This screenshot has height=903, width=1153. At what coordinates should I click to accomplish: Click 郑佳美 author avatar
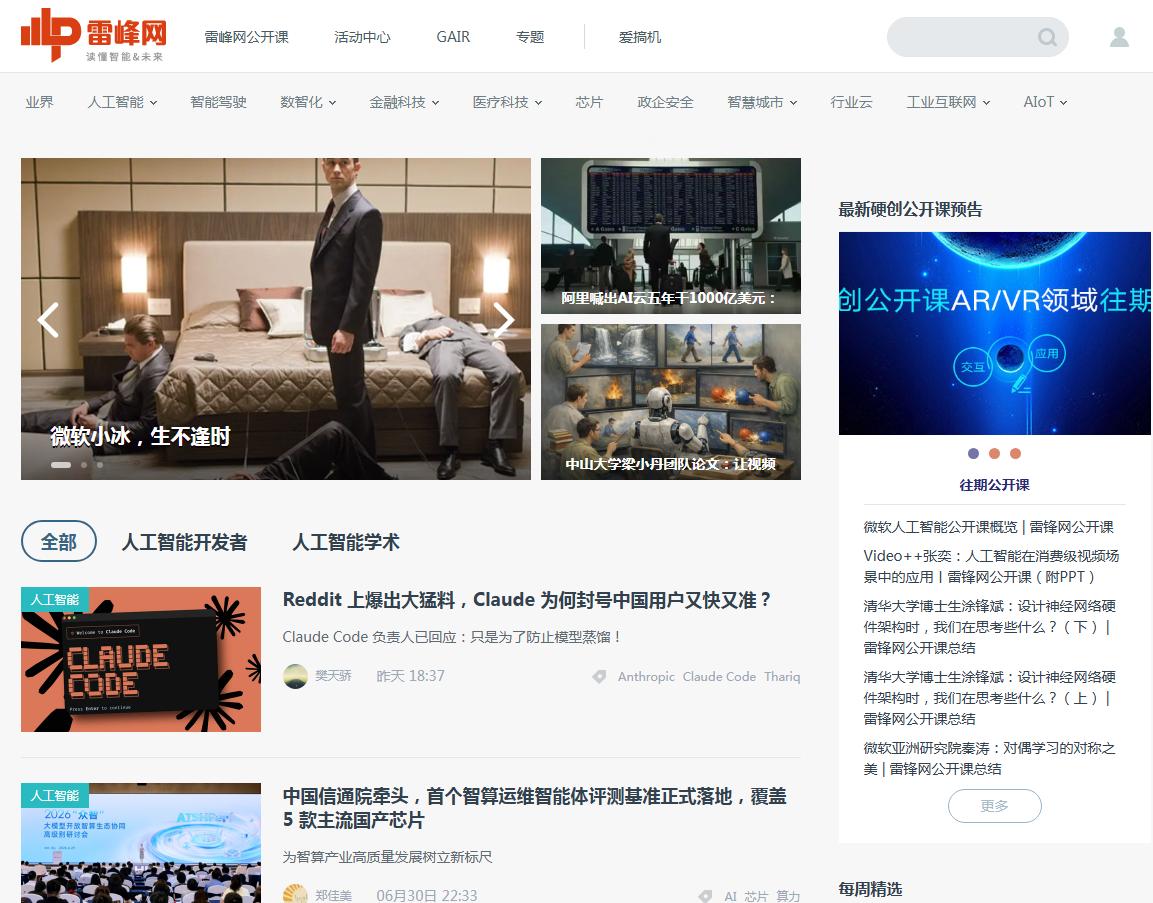click(x=295, y=894)
